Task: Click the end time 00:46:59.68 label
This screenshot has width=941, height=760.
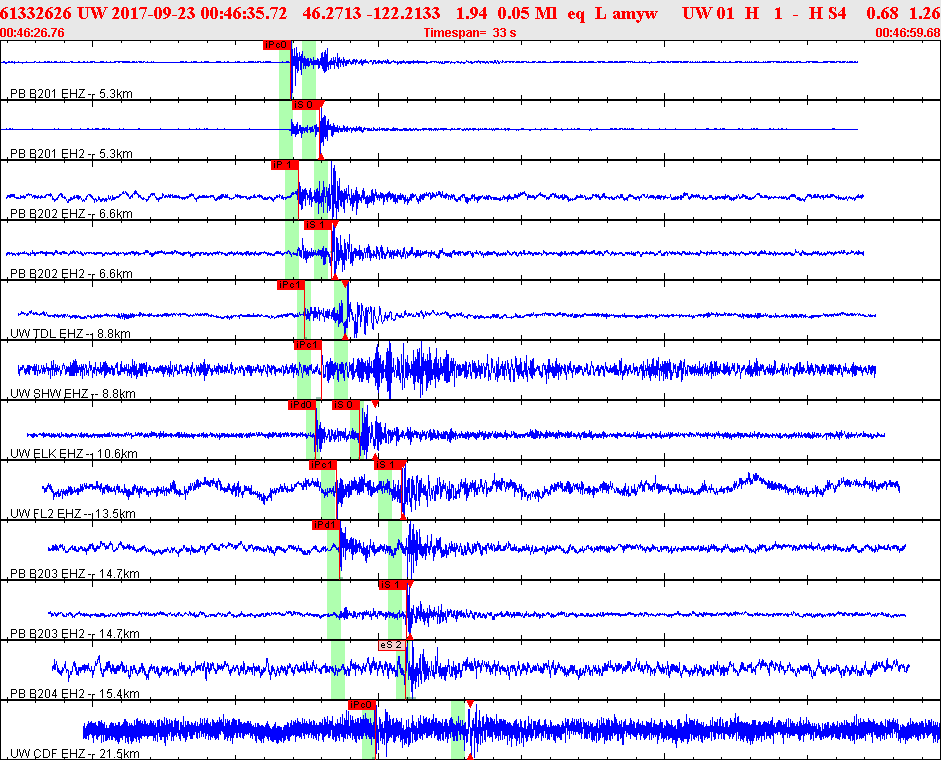Action: (906, 33)
